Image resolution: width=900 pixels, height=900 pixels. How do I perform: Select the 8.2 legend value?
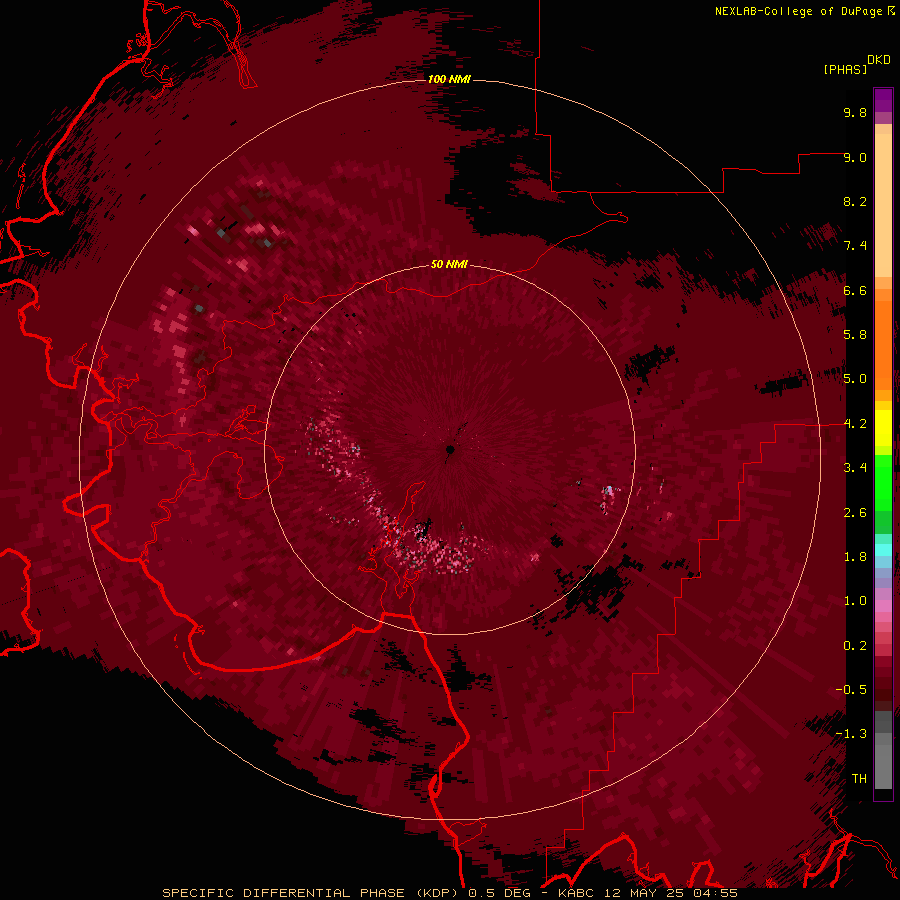[855, 201]
